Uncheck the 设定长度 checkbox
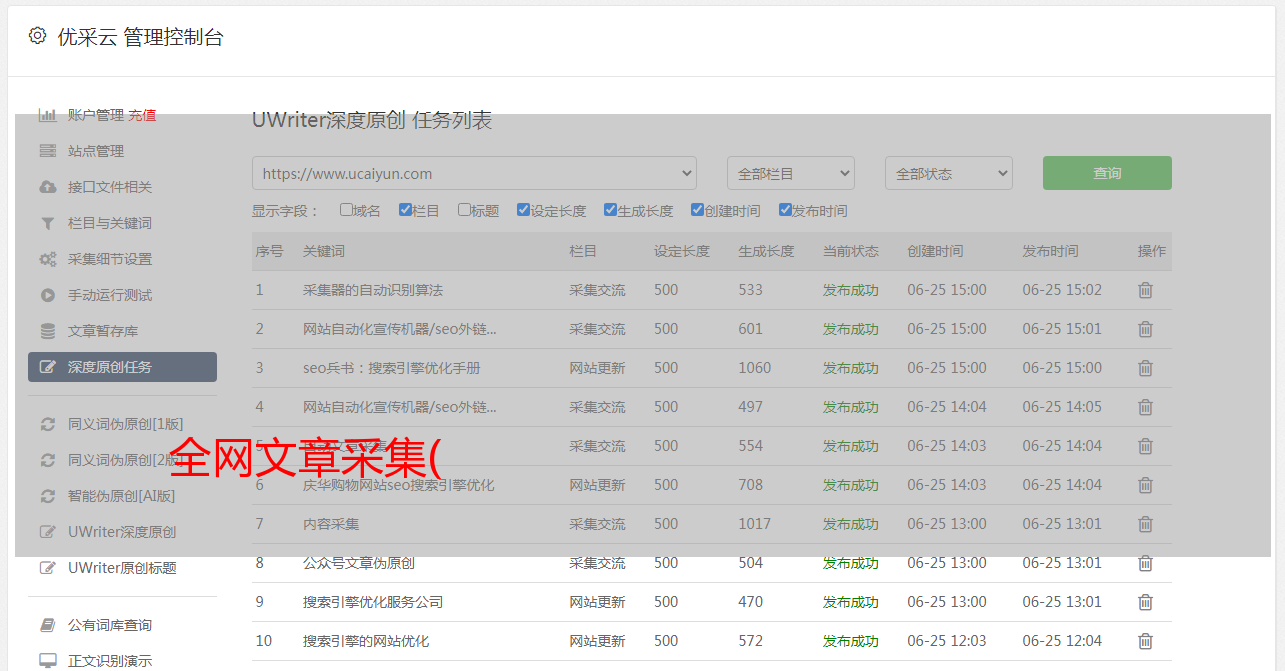 pos(523,210)
